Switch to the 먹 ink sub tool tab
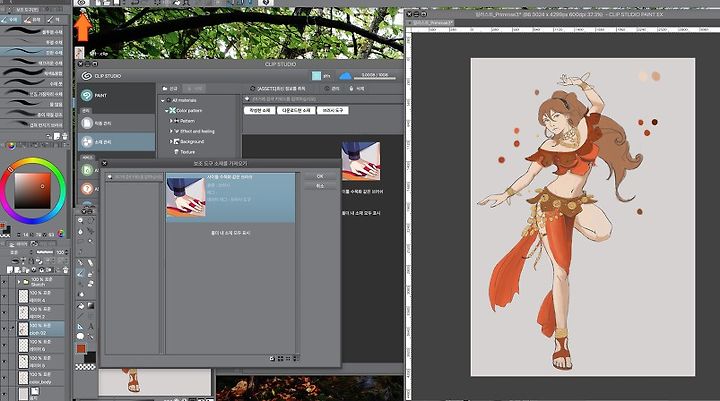 point(54,19)
